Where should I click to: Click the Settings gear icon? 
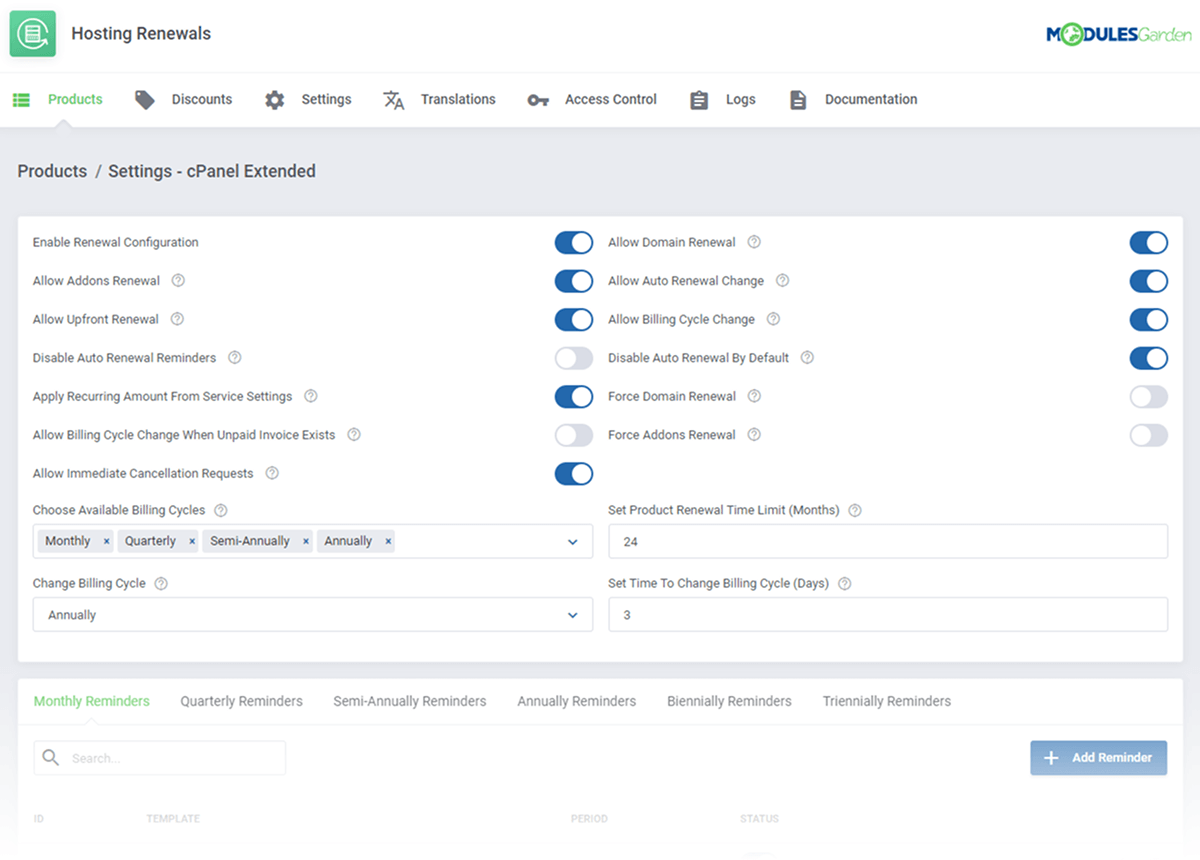point(275,100)
